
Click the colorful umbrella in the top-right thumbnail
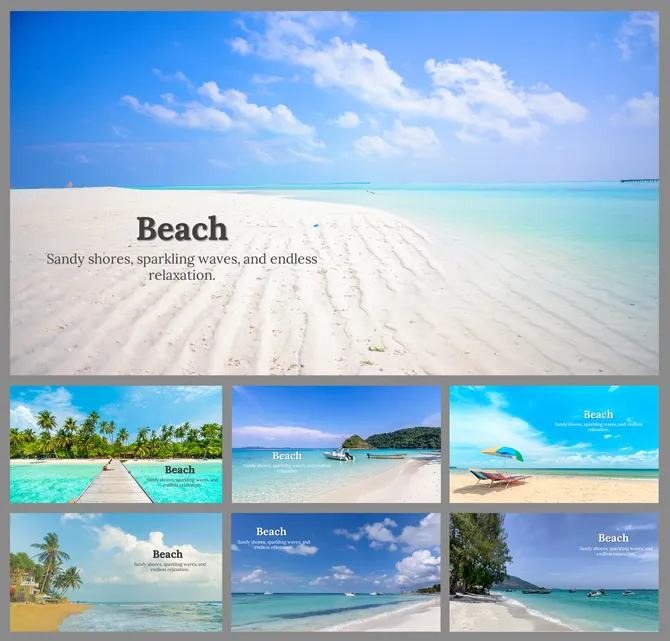pos(502,453)
